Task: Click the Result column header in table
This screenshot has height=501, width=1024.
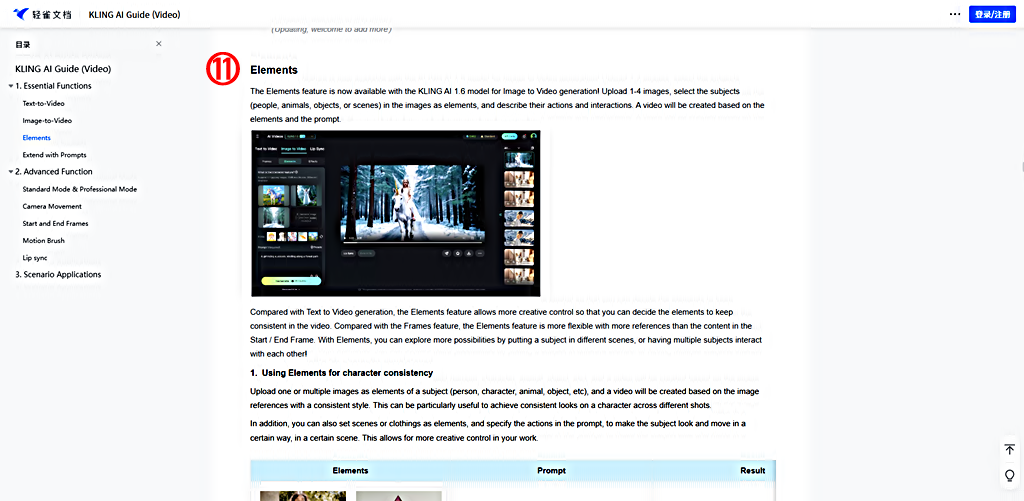Action: 753,470
